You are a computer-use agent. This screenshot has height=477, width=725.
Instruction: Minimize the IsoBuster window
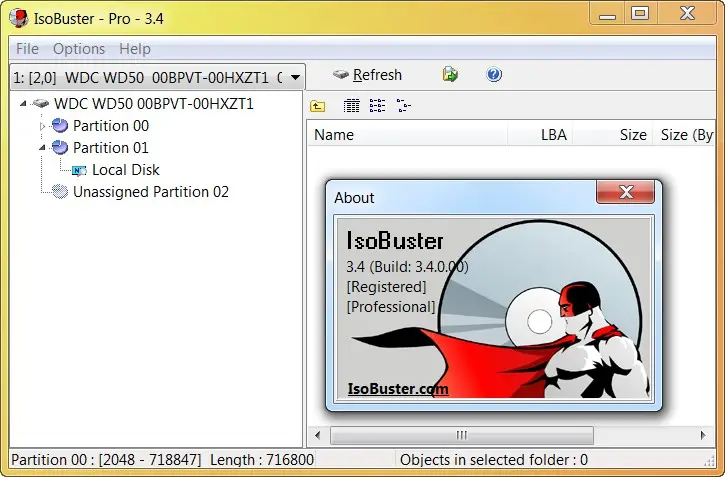pos(607,13)
